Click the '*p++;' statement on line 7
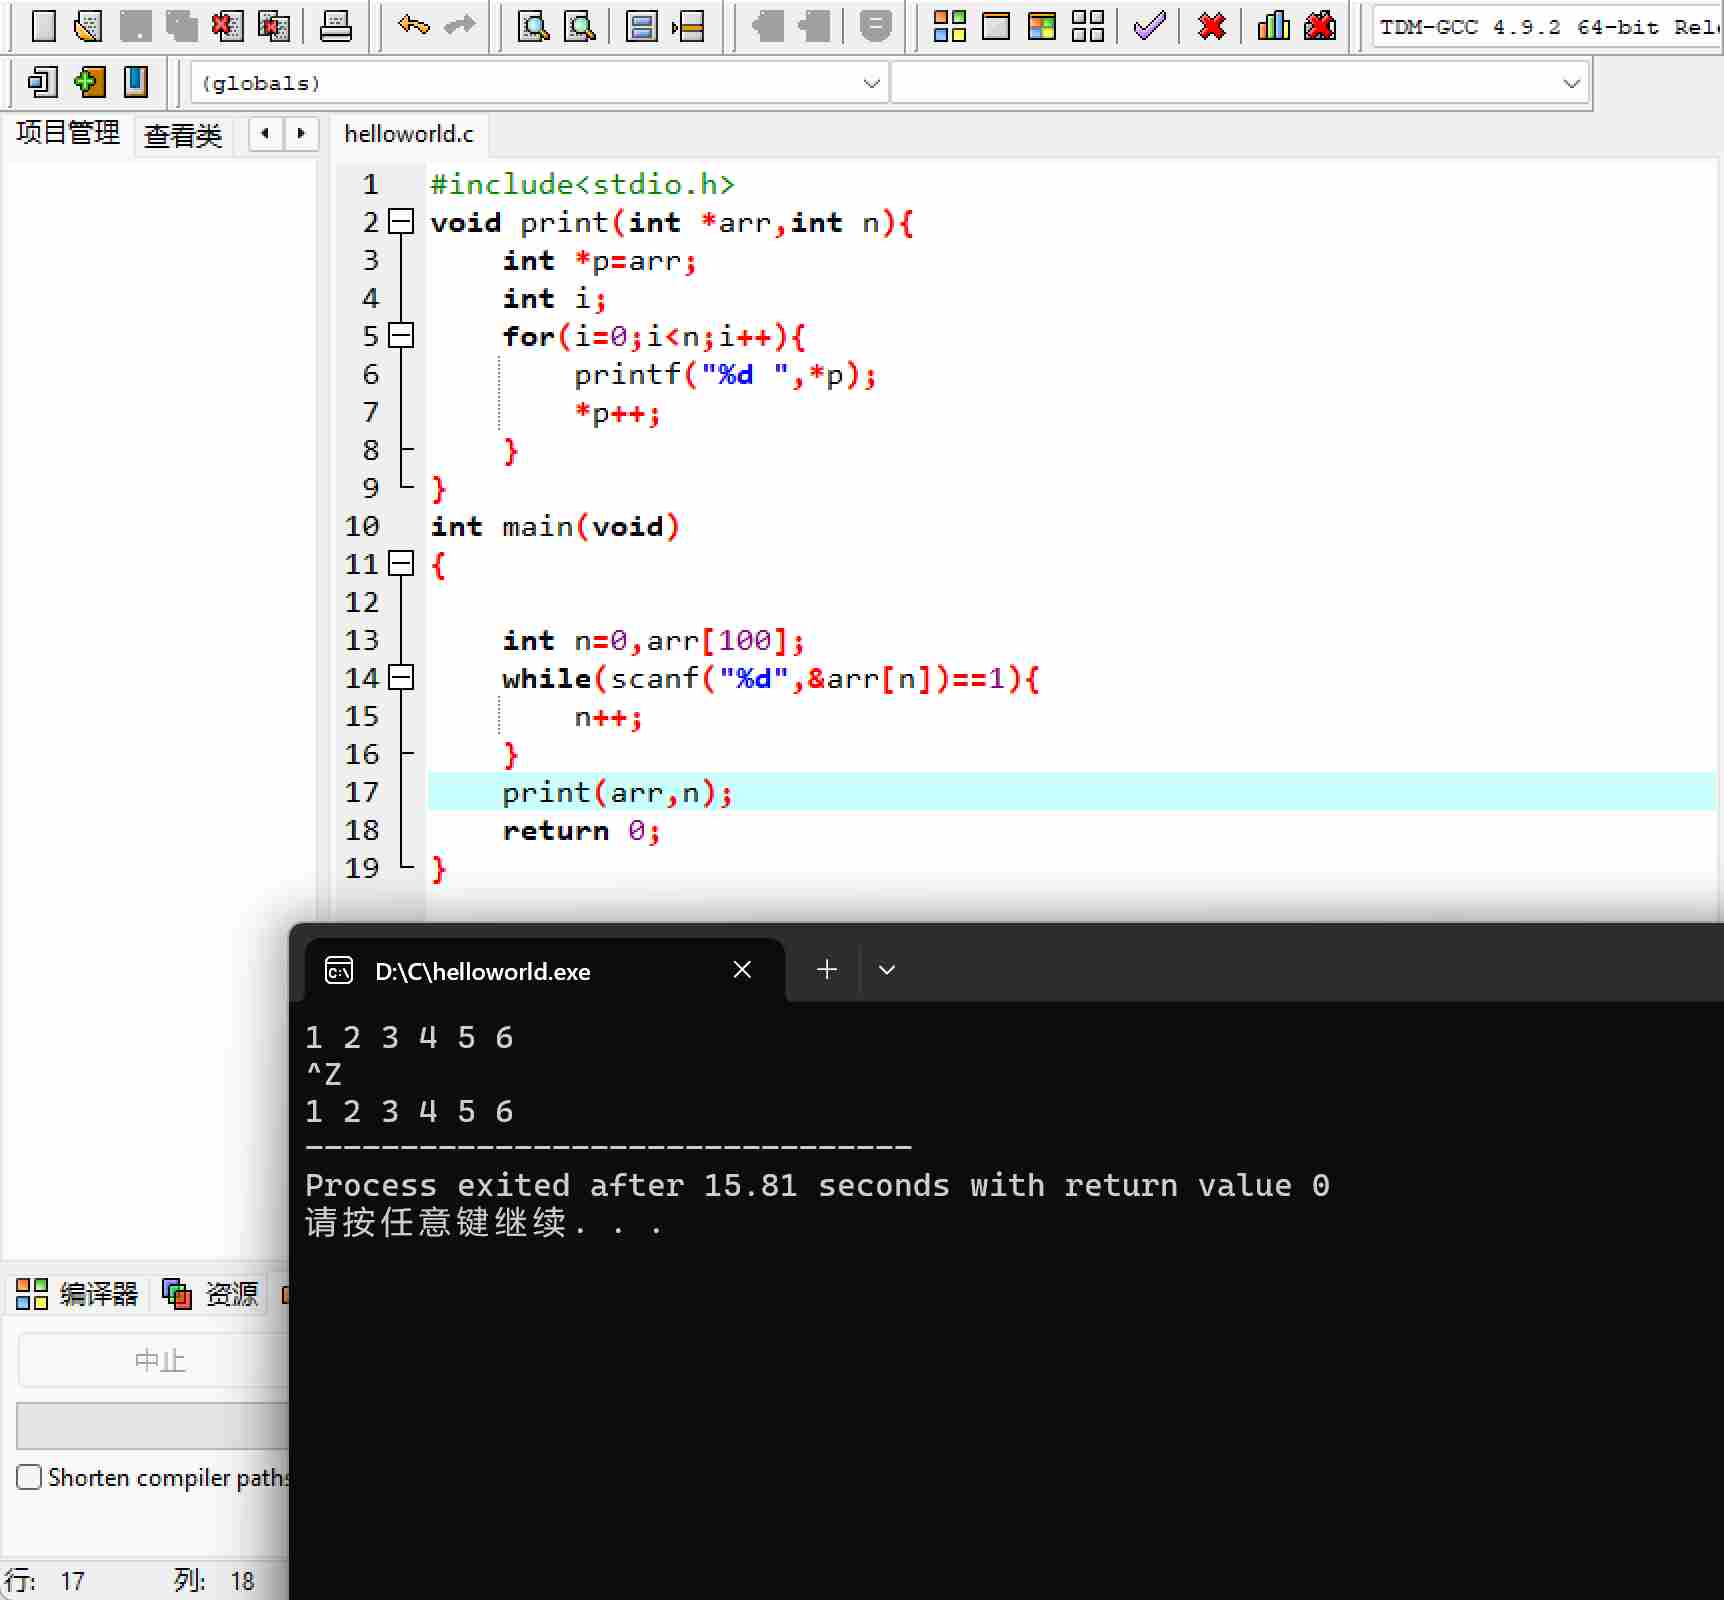1724x1600 pixels. (x=617, y=413)
